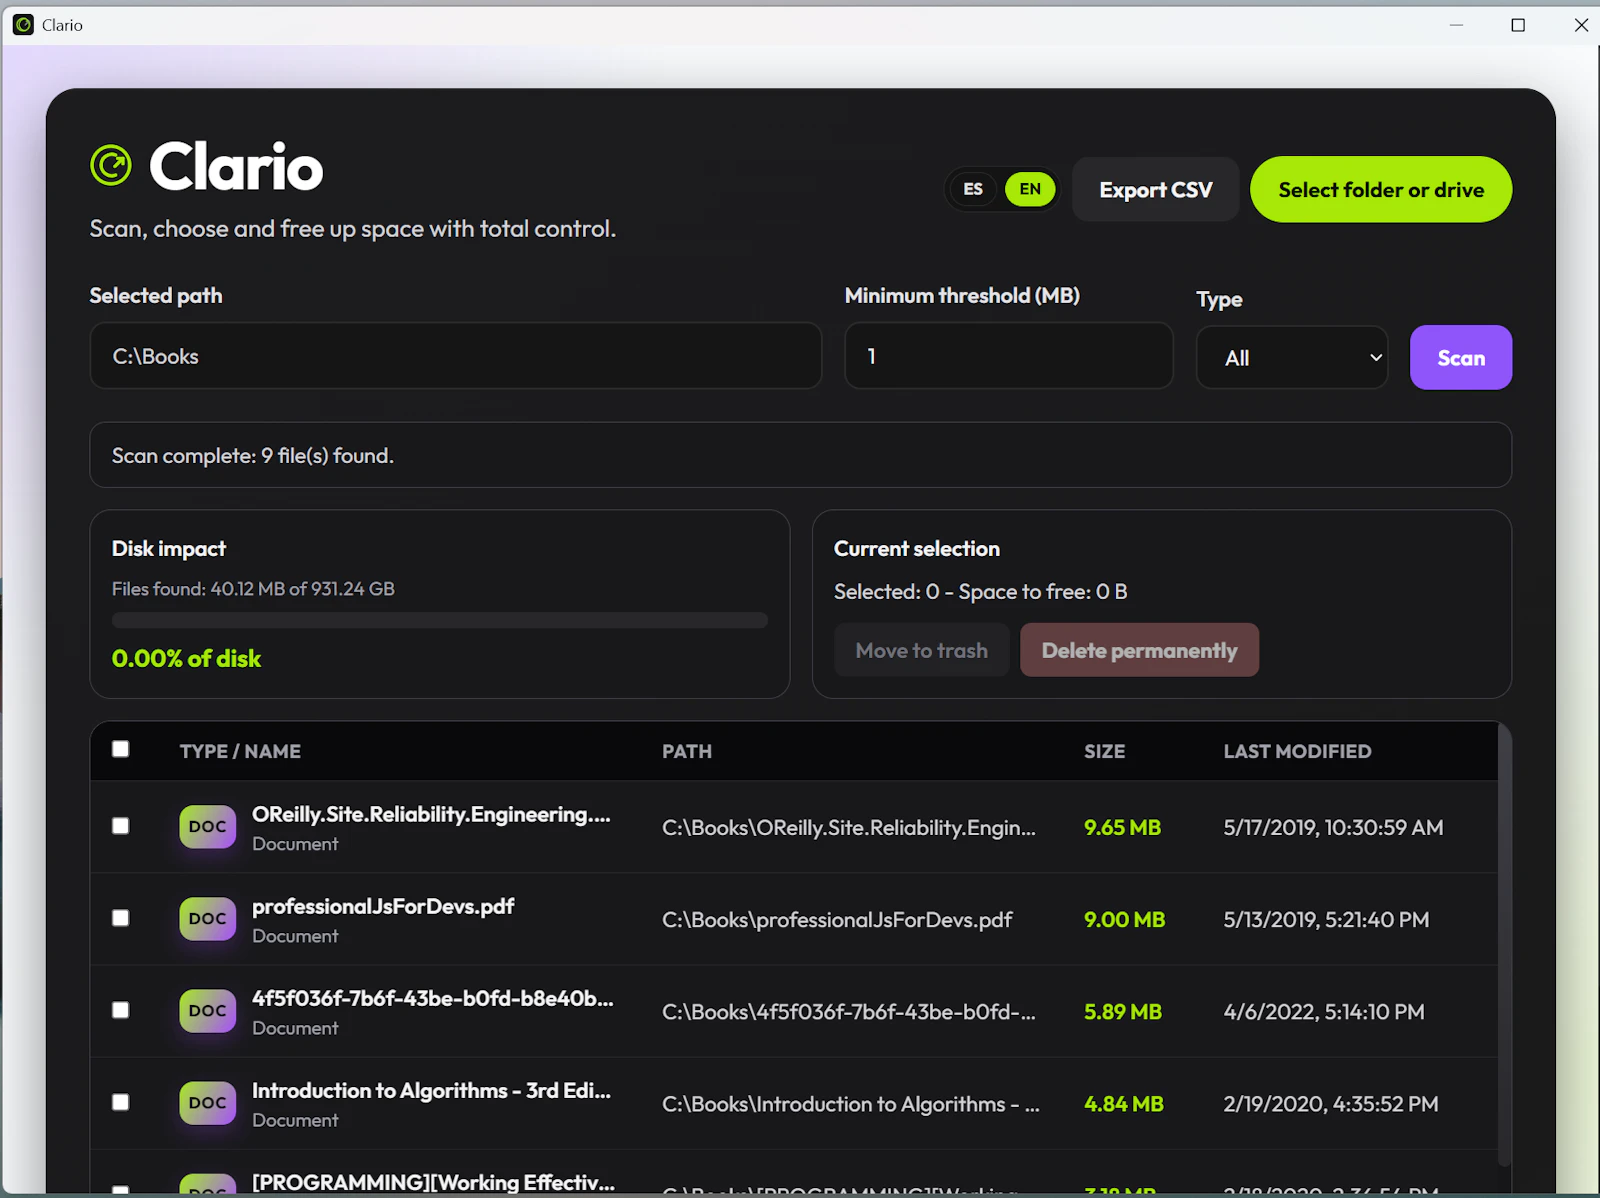
Task: Click the file name Introduction to Algorithms - 3rd Edi...
Action: point(431,1091)
